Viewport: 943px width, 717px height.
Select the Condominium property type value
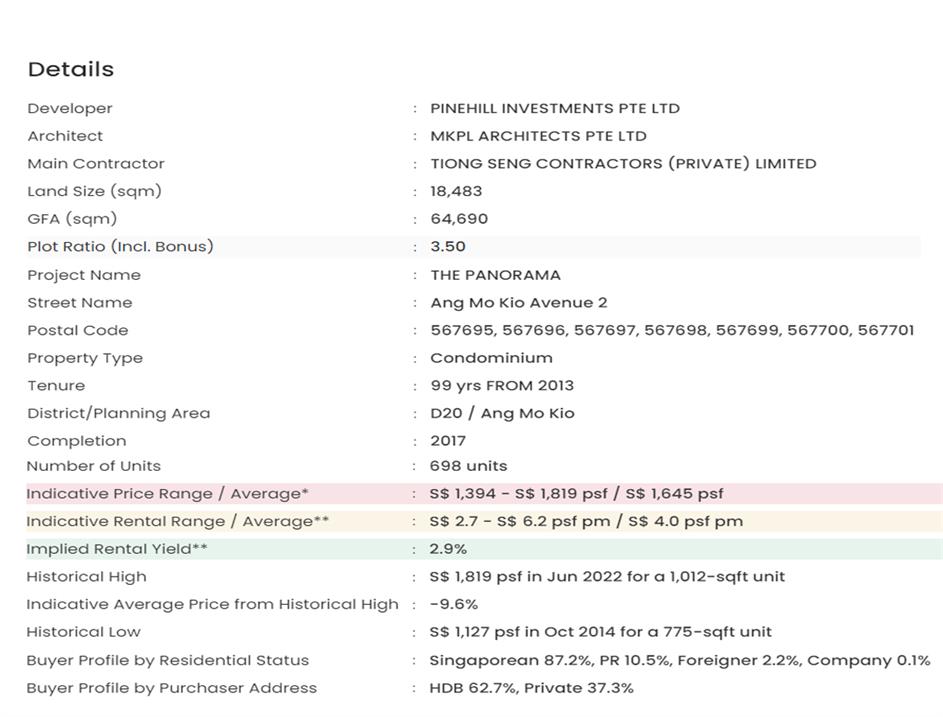(x=491, y=358)
